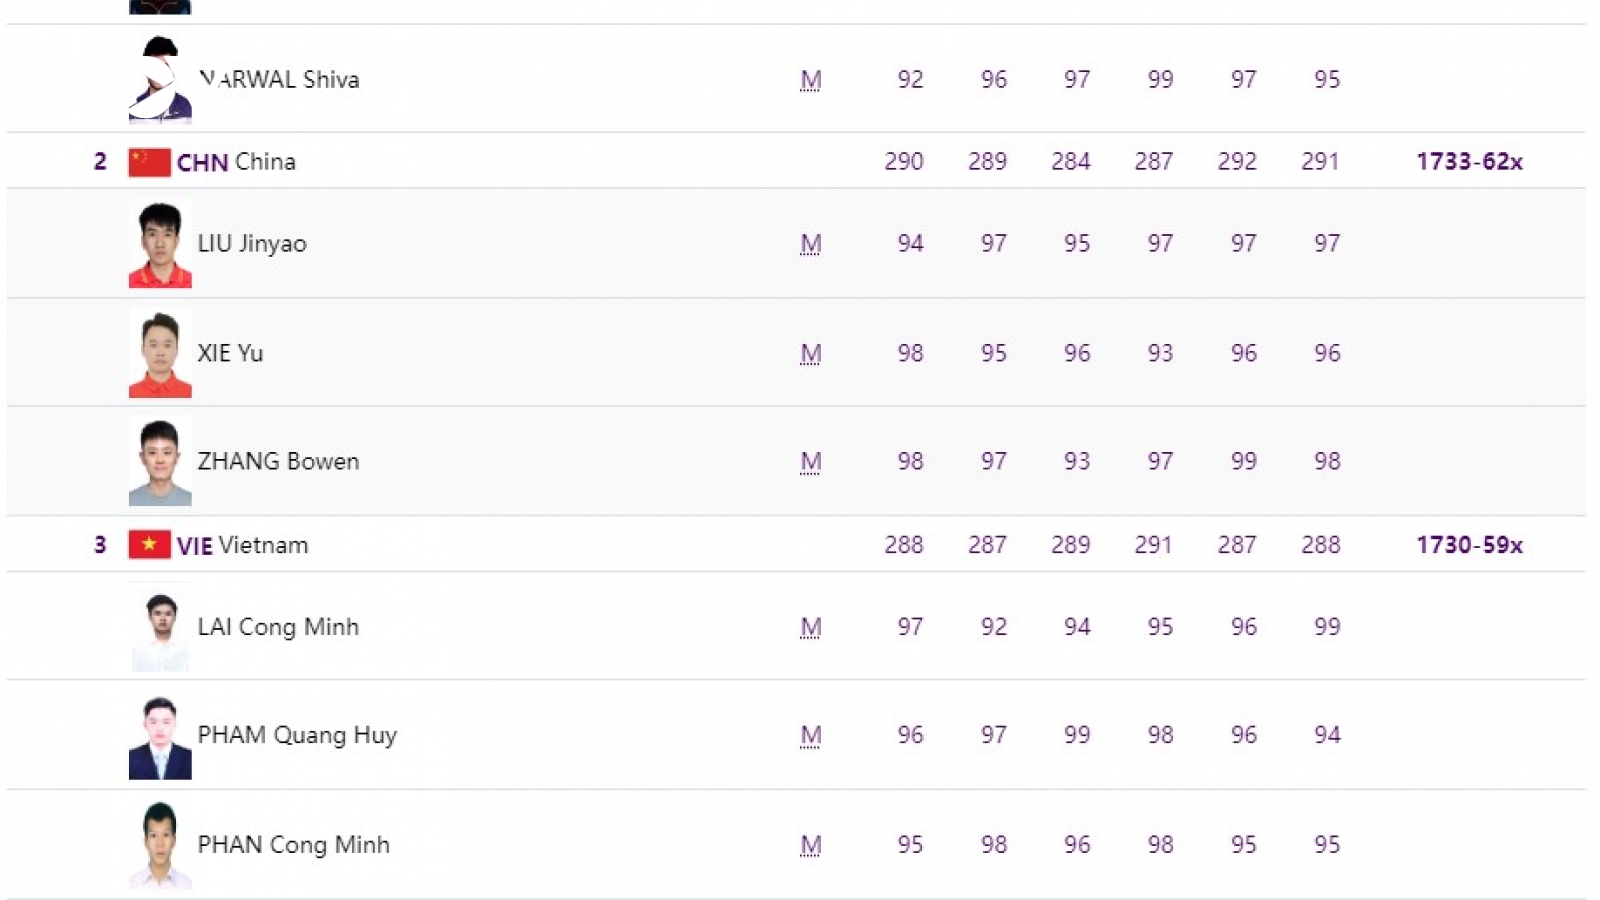Open XIE Yu's athlete photo
Screen dimensions: 1600x900
click(160, 353)
